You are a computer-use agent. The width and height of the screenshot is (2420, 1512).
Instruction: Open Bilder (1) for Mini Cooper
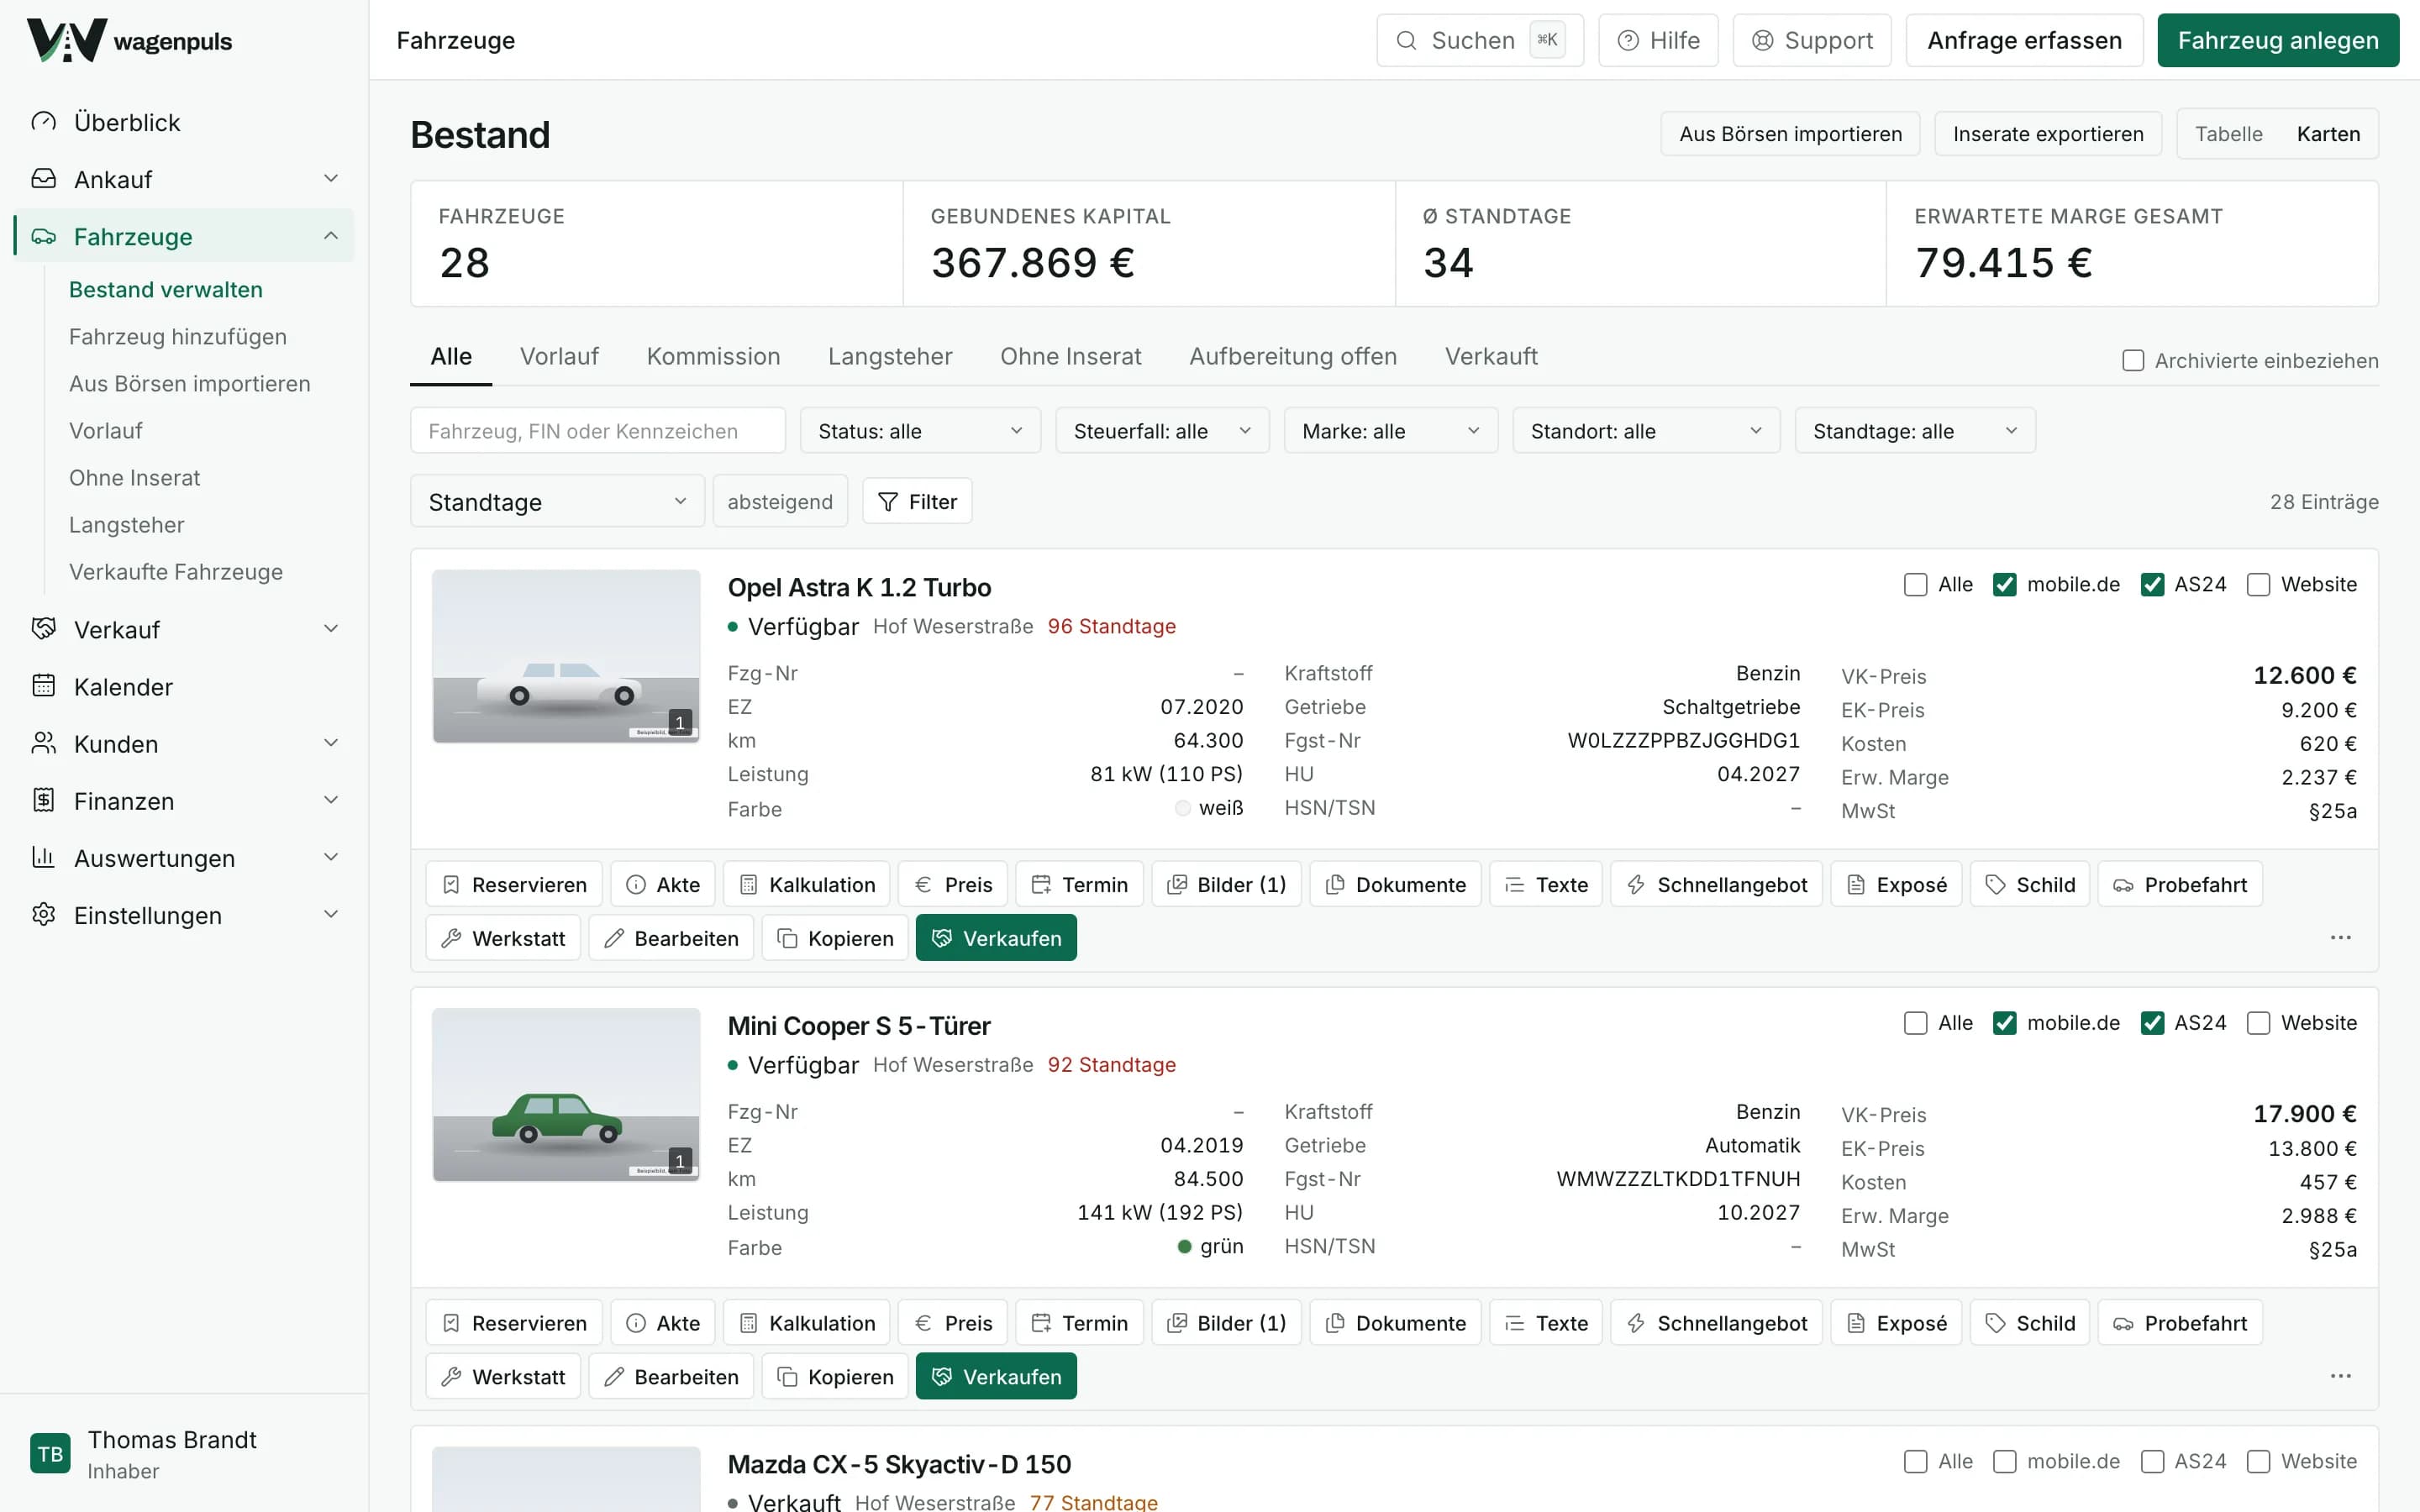coord(1226,1323)
